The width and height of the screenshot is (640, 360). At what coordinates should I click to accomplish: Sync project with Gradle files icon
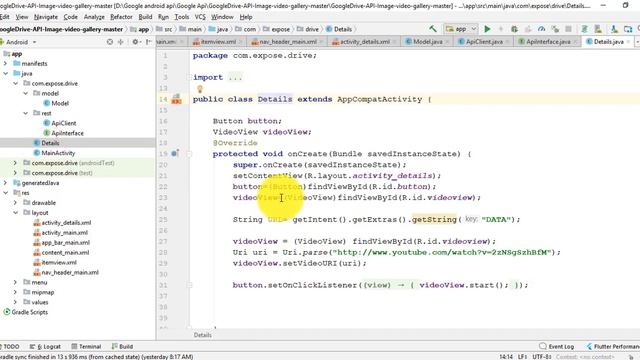[x=584, y=29]
